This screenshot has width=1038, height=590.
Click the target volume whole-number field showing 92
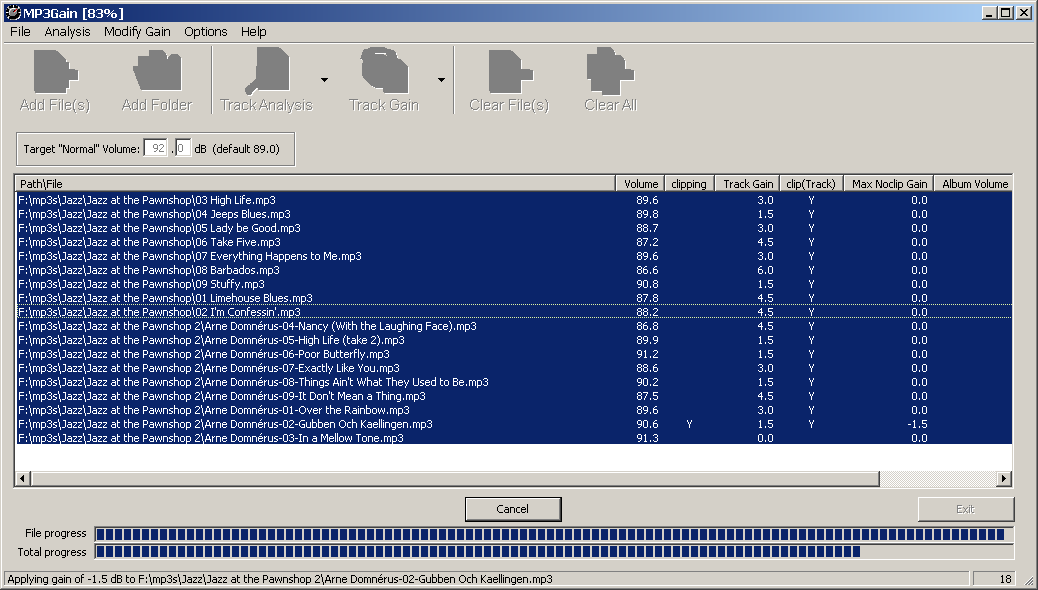(156, 148)
